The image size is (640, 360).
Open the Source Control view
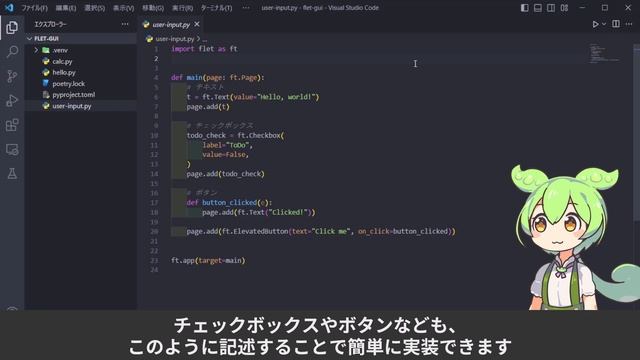point(12,76)
